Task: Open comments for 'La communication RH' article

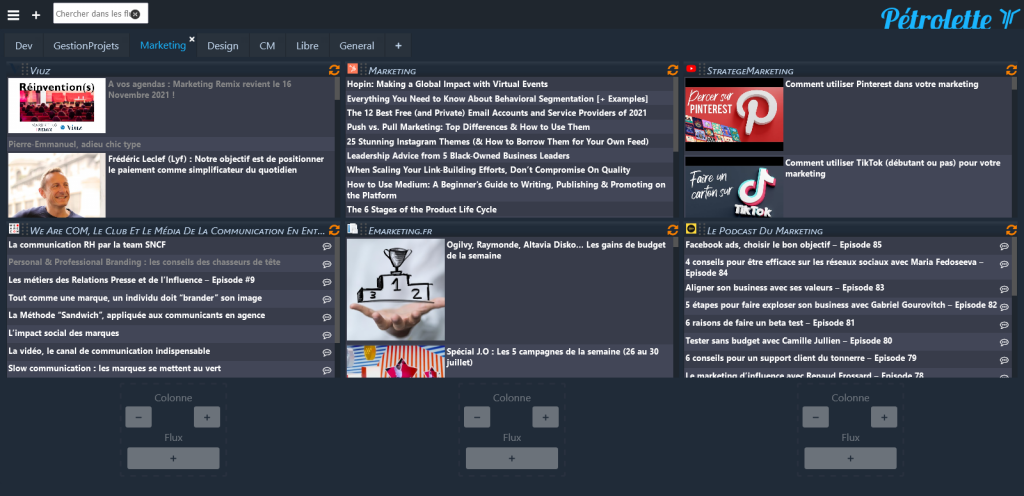Action: 326,246
